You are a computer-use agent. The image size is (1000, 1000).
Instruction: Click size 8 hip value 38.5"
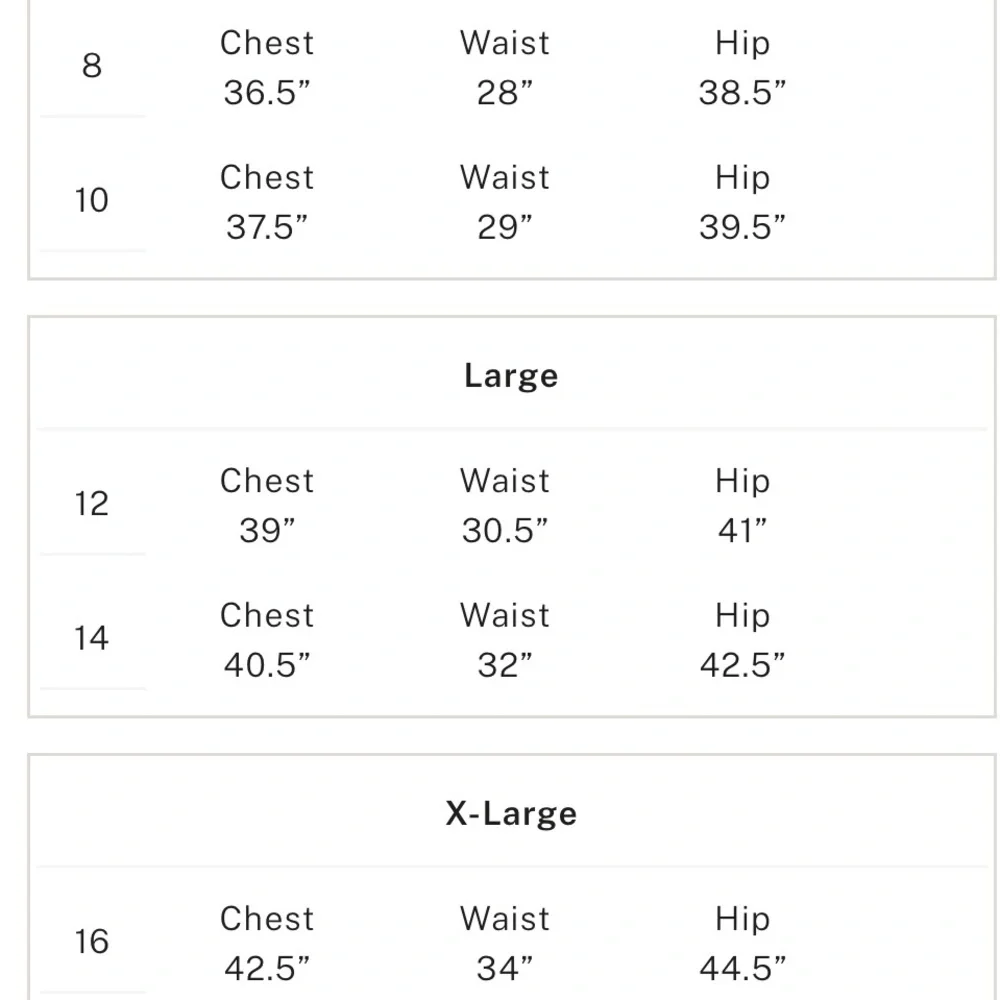742,92
